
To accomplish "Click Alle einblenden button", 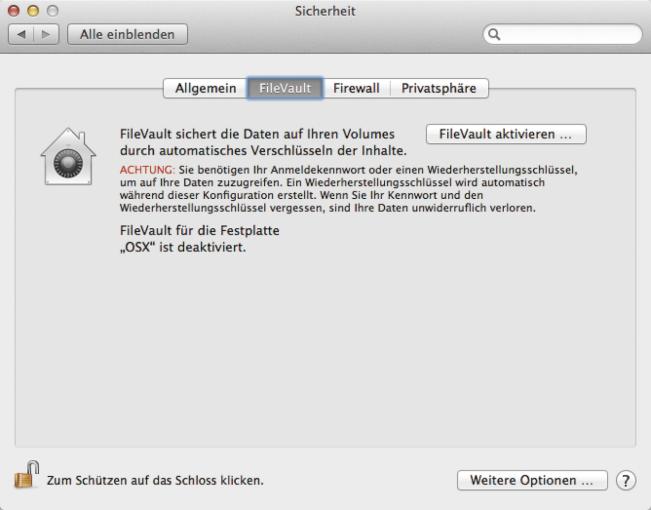I will (x=127, y=34).
